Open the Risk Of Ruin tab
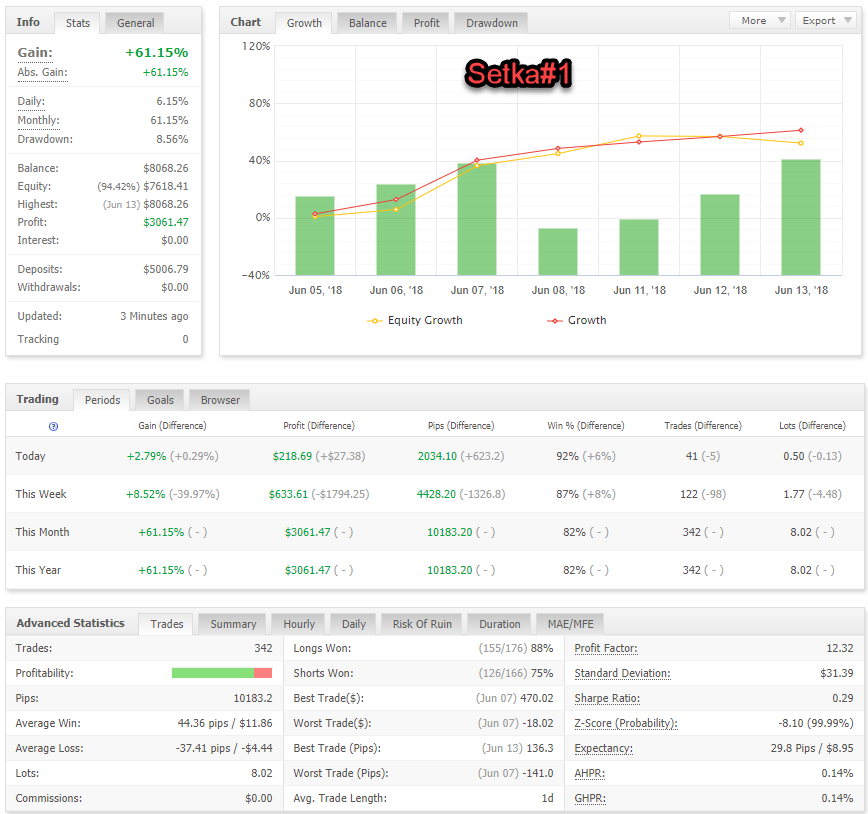This screenshot has width=868, height=814. click(x=422, y=624)
